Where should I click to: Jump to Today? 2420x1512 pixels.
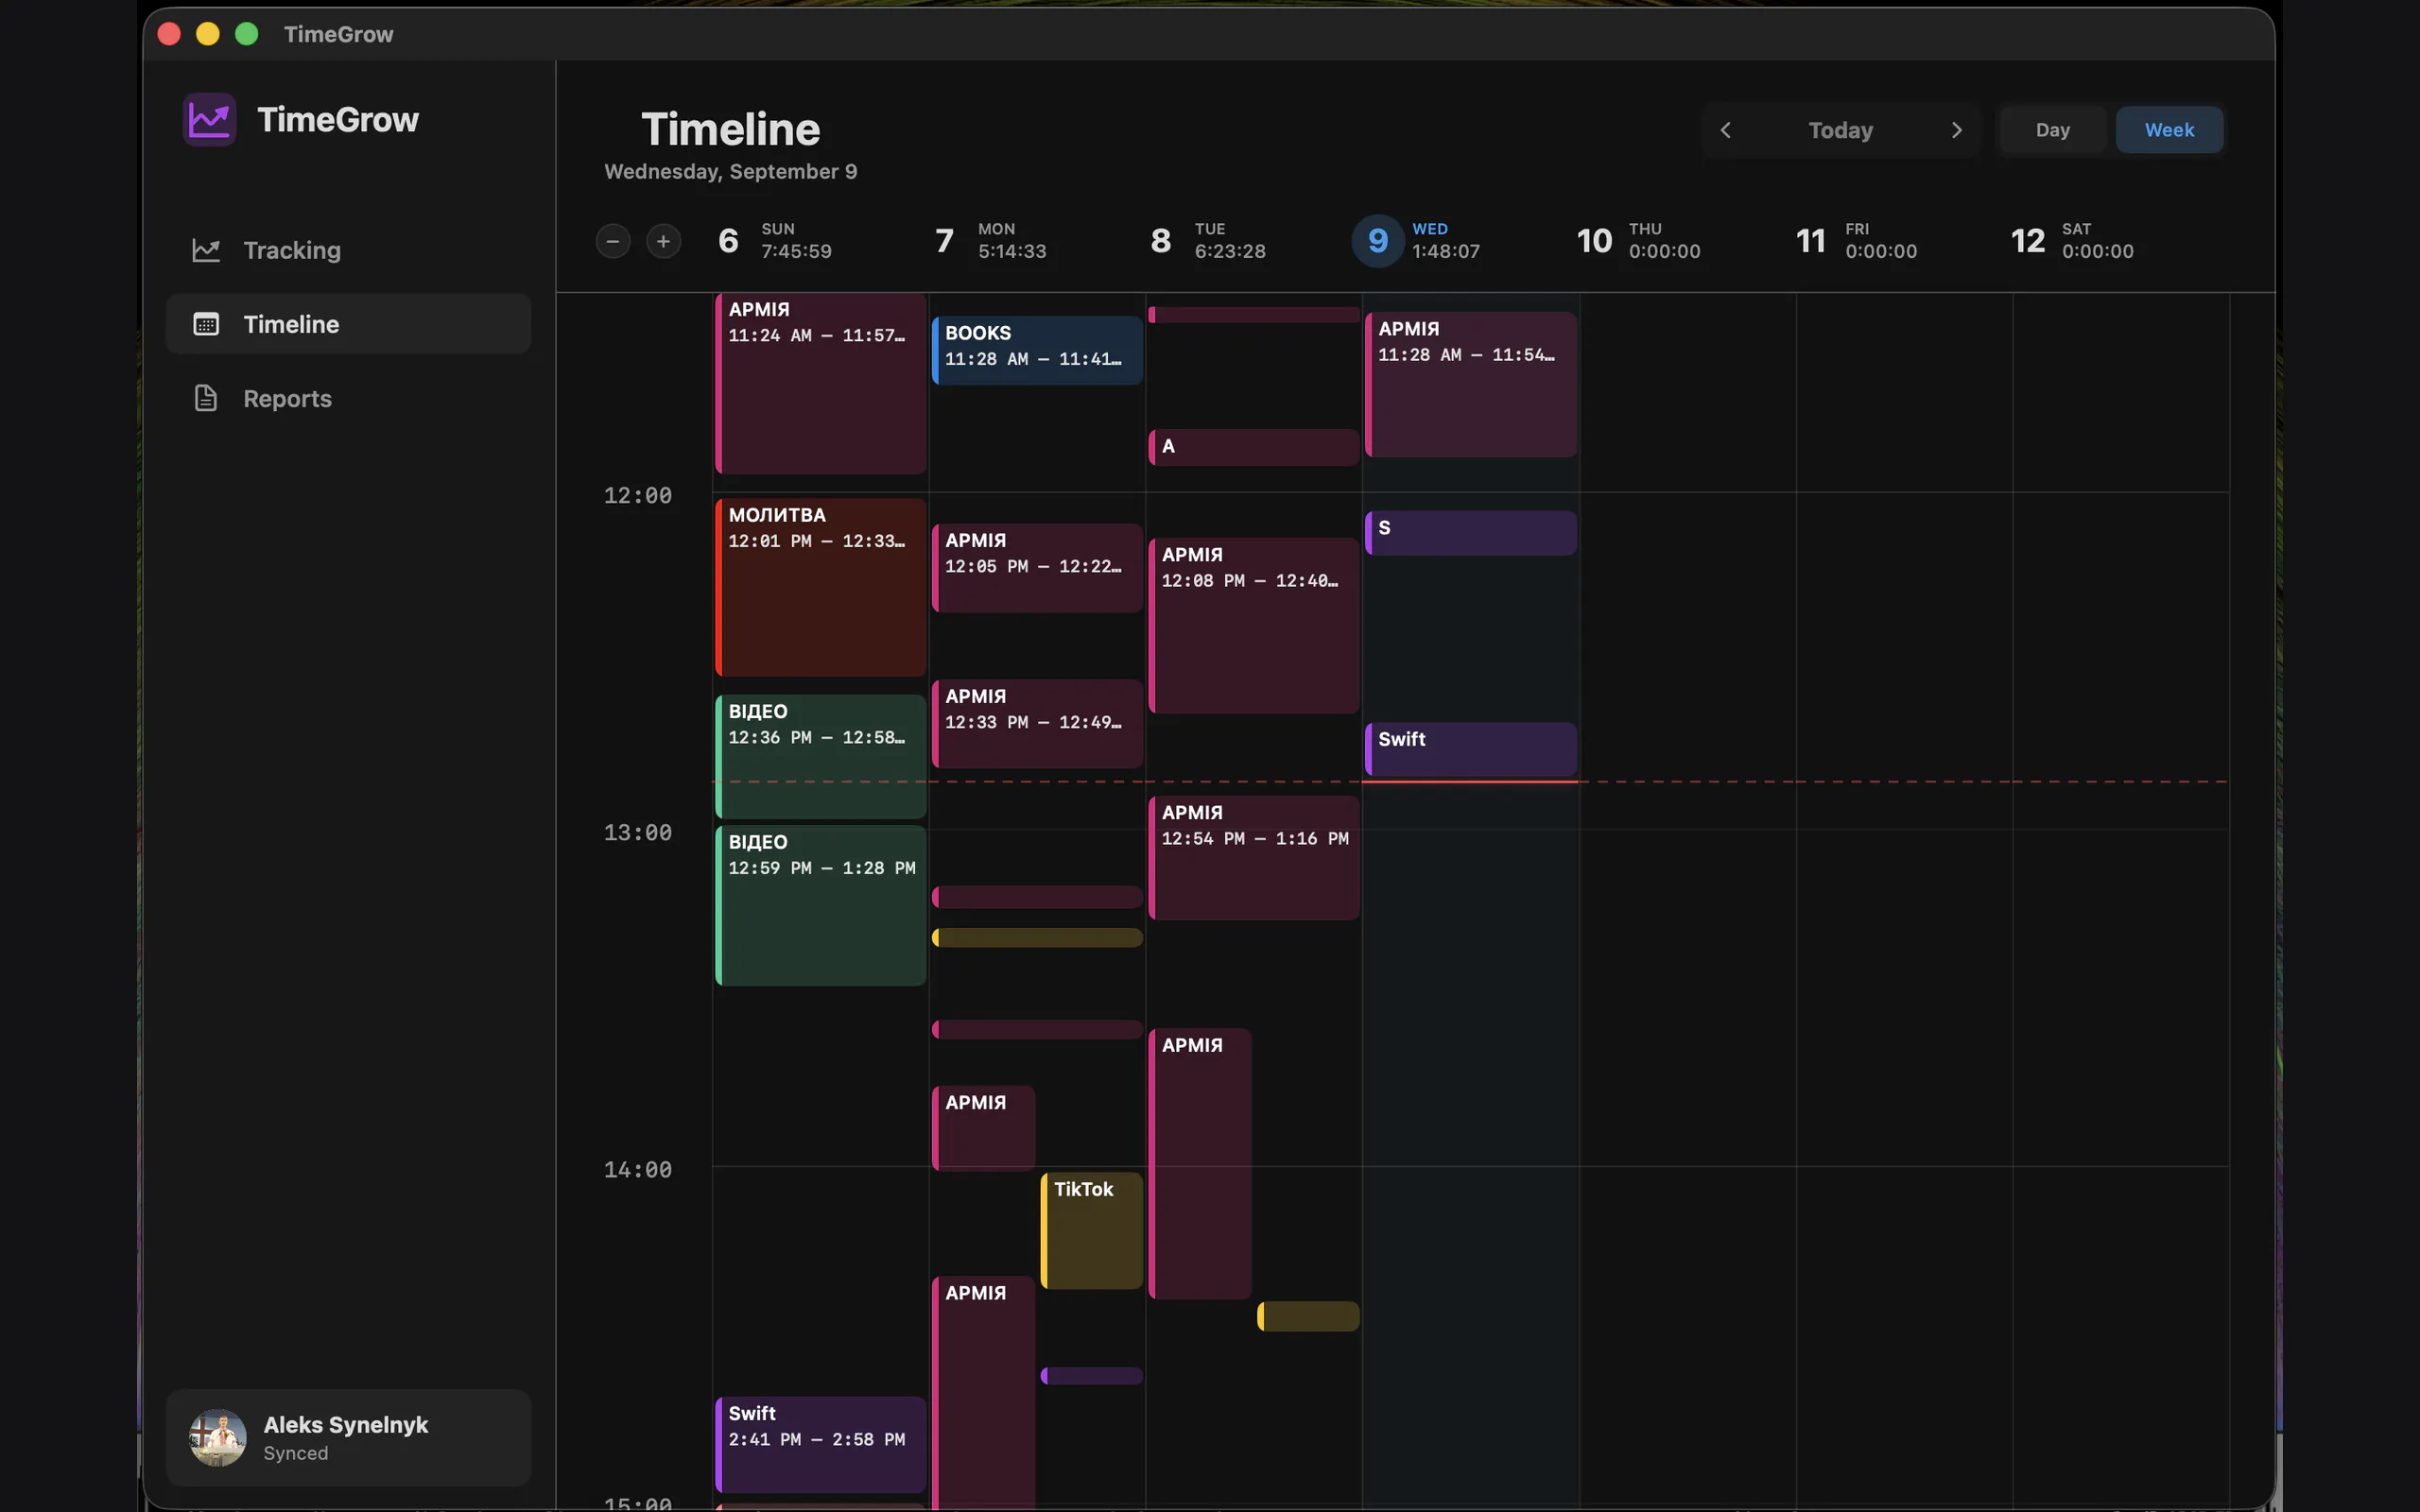coord(1841,130)
